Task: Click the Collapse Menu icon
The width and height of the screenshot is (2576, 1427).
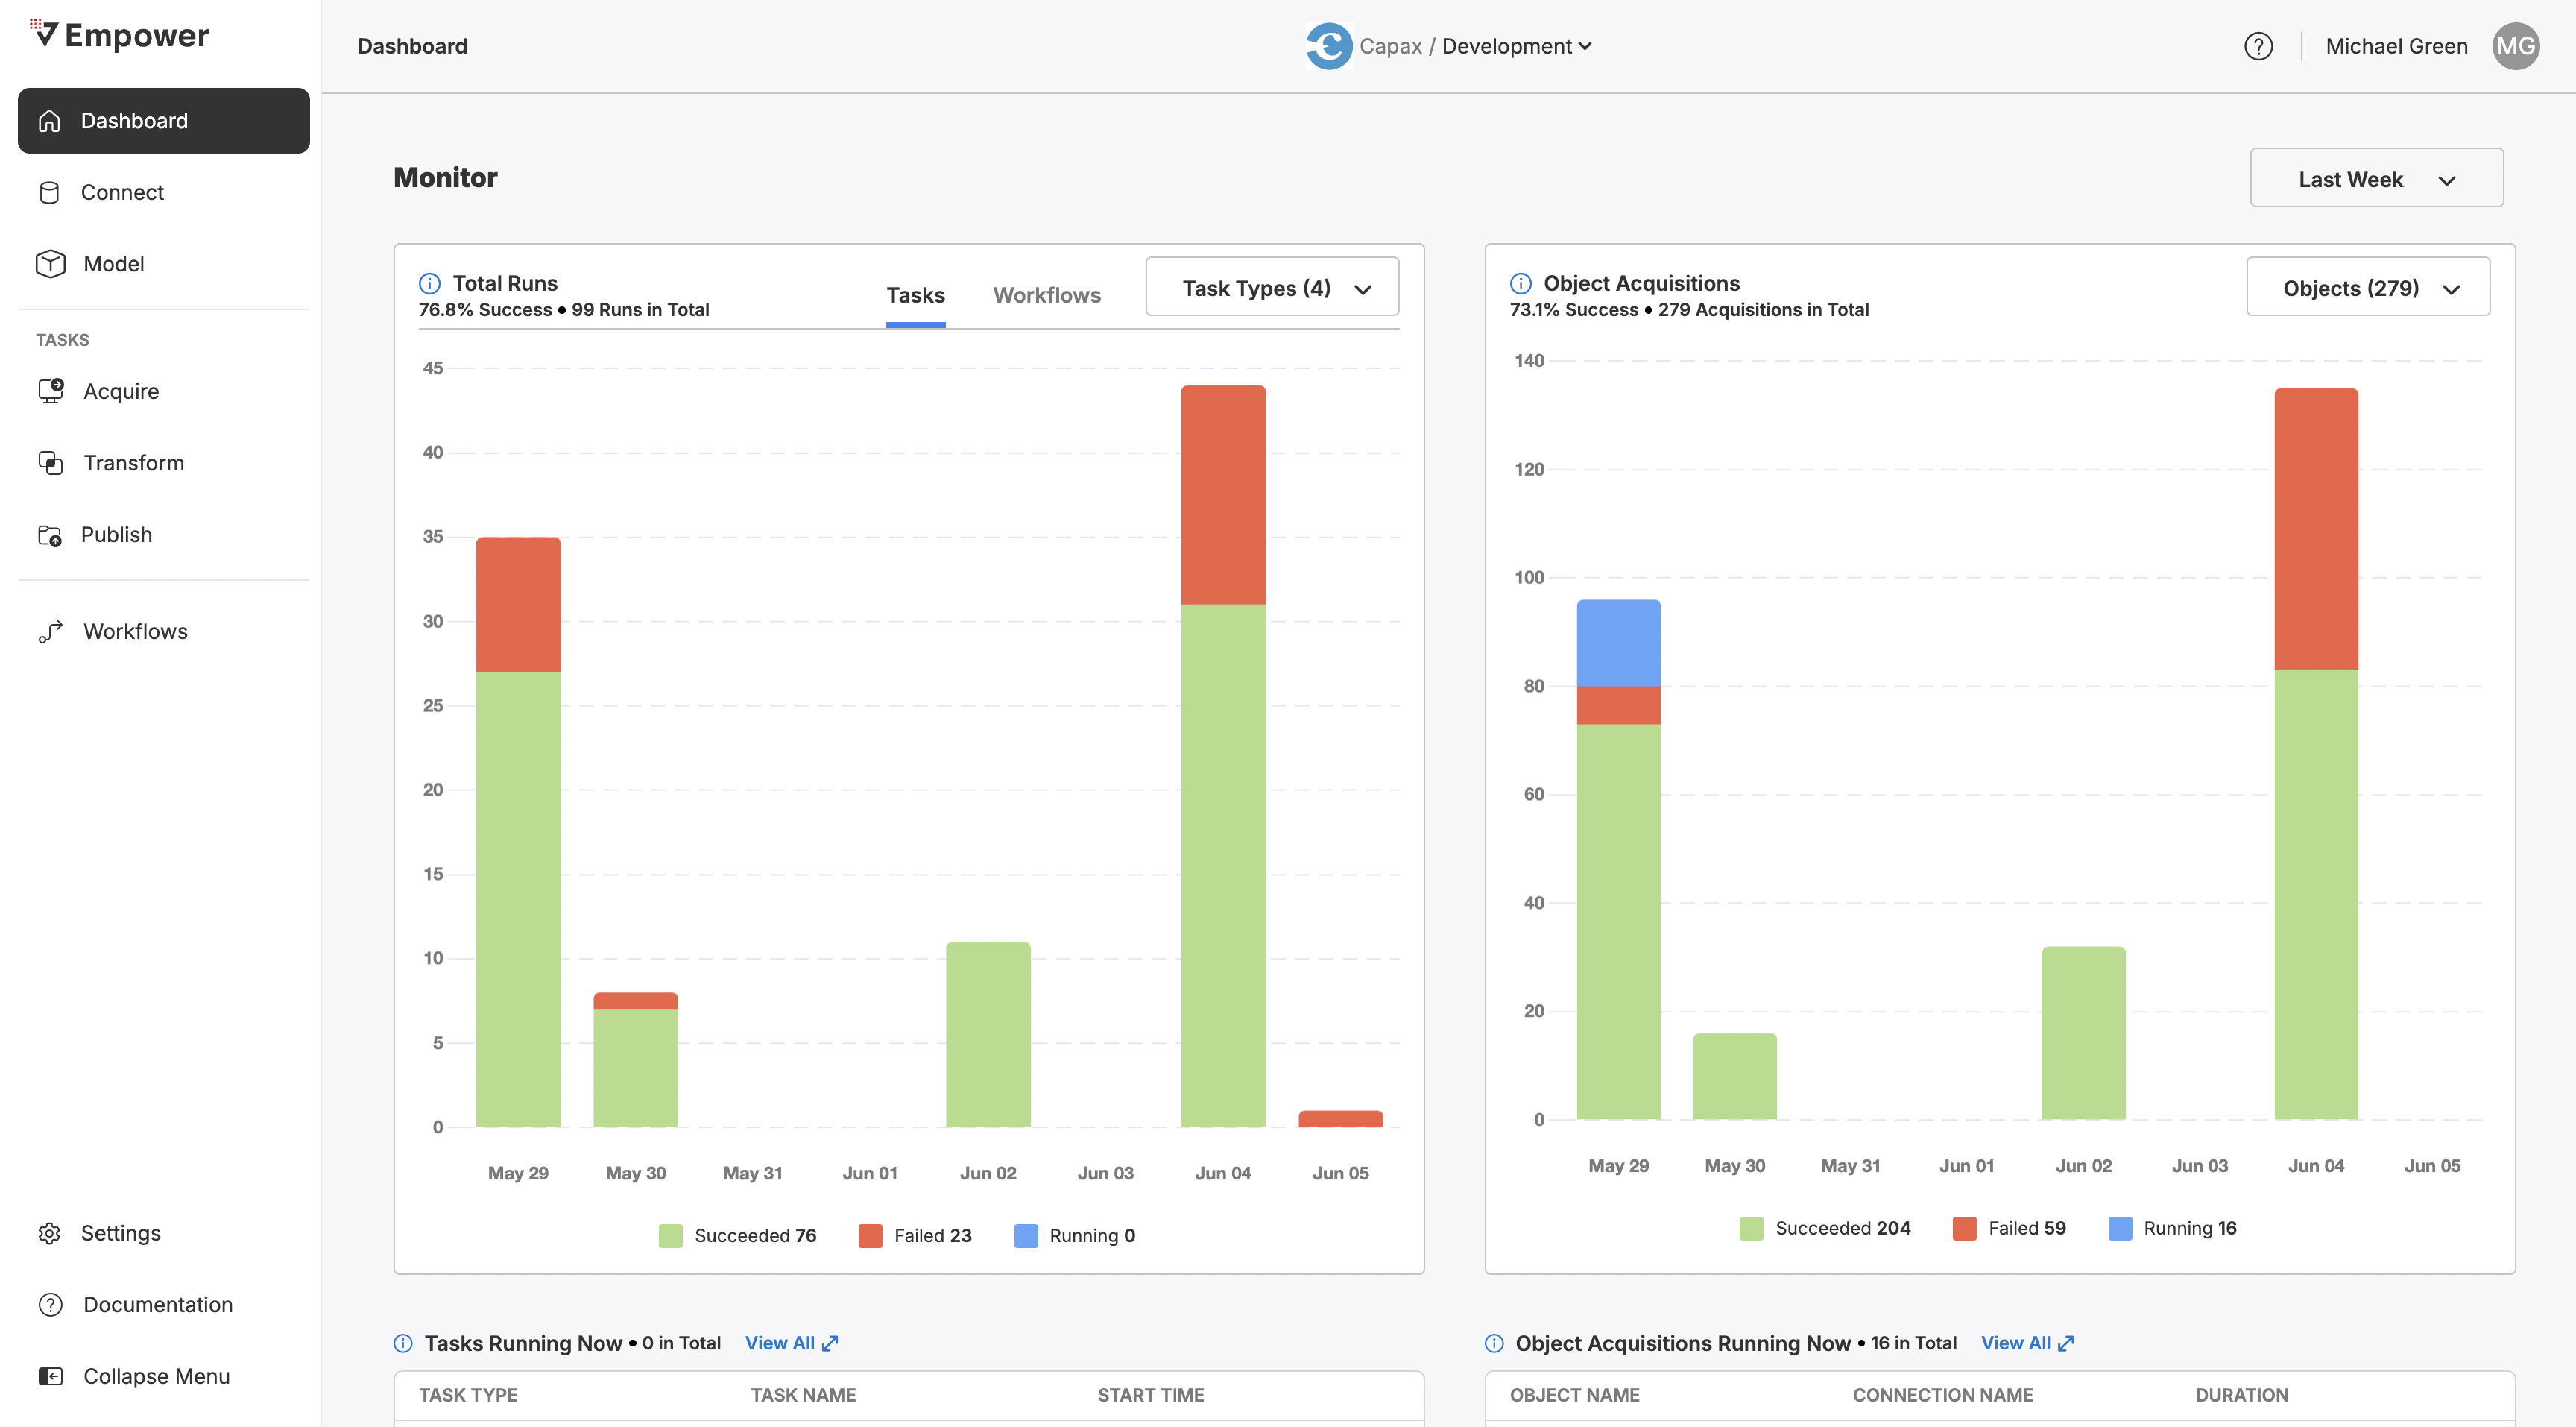Action: 50,1376
